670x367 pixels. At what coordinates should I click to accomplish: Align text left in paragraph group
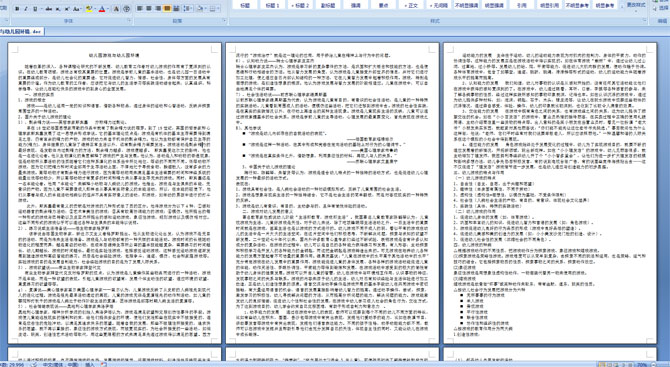pos(139,9)
